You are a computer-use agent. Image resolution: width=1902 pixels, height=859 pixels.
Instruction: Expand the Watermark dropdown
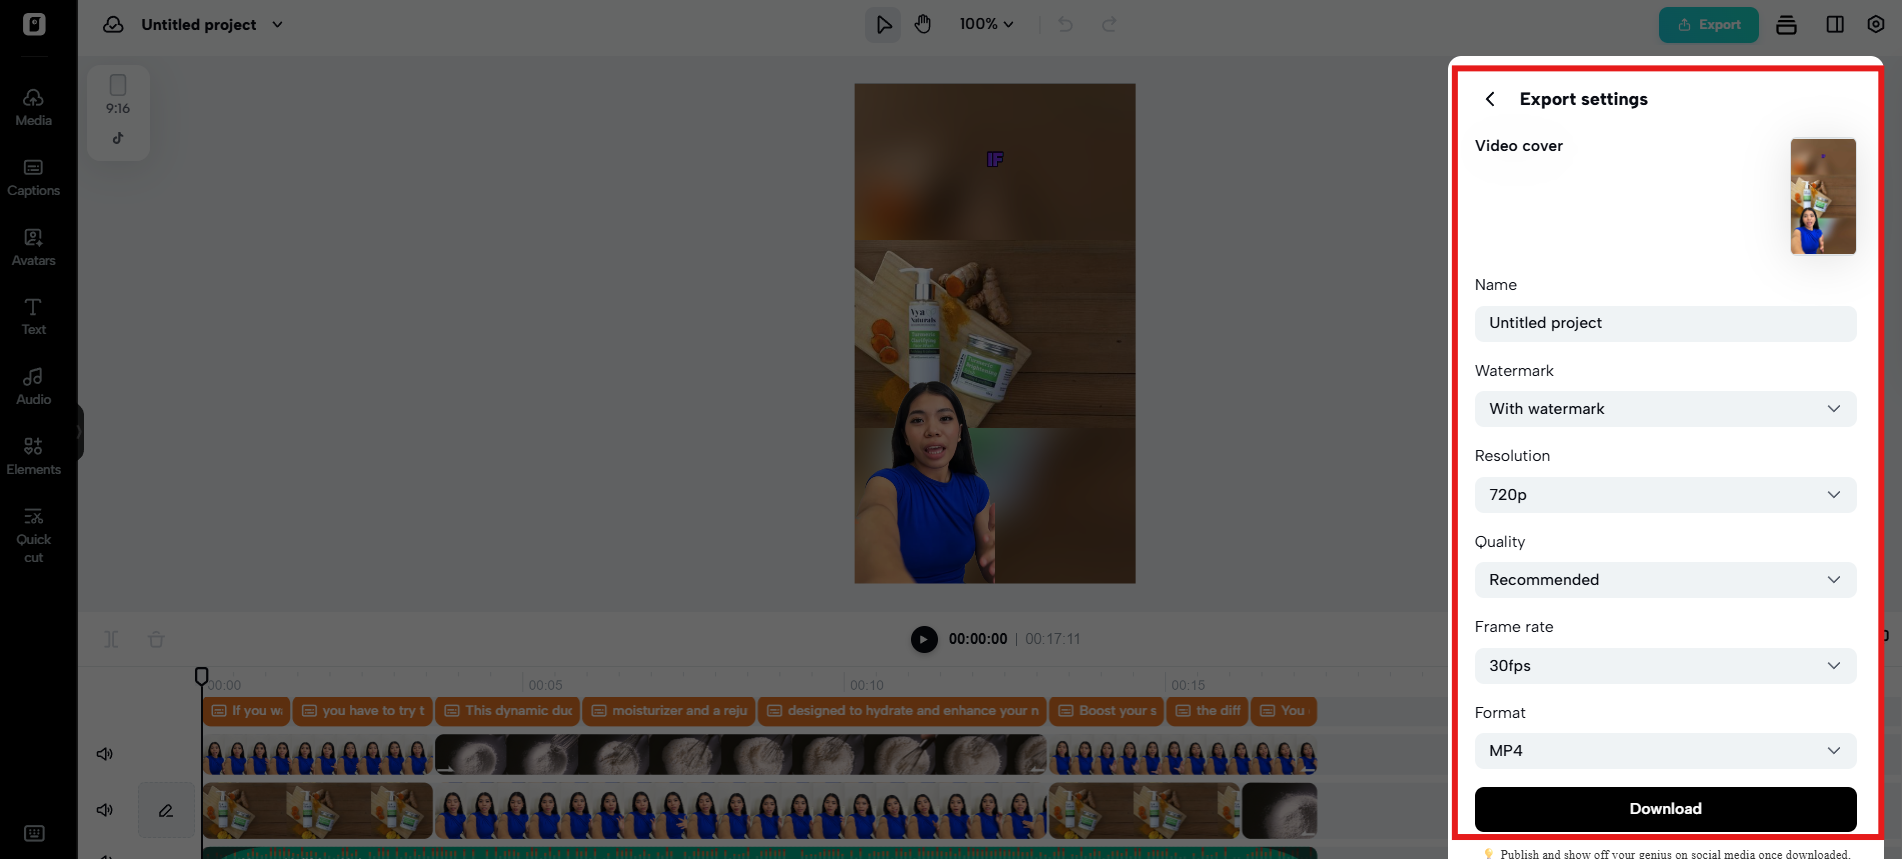coord(1665,409)
